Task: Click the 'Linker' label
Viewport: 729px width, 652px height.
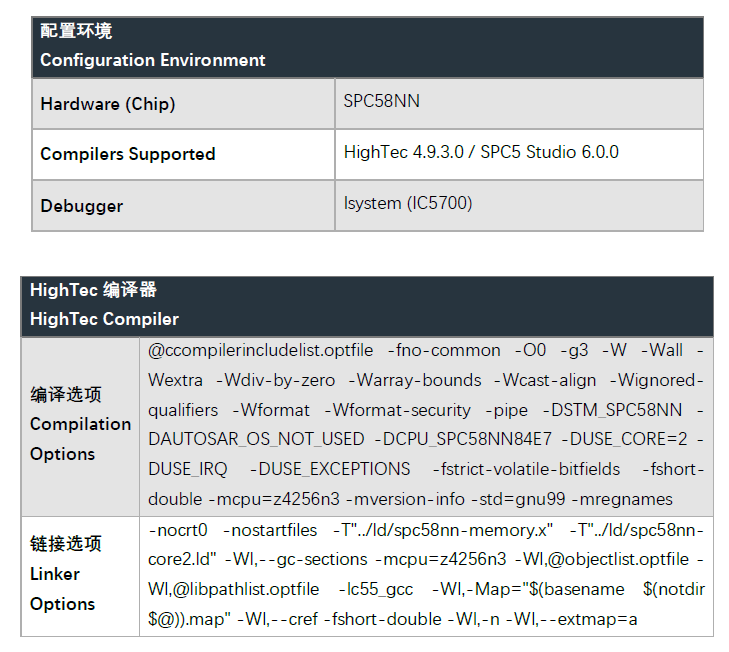Action: [x=55, y=574]
